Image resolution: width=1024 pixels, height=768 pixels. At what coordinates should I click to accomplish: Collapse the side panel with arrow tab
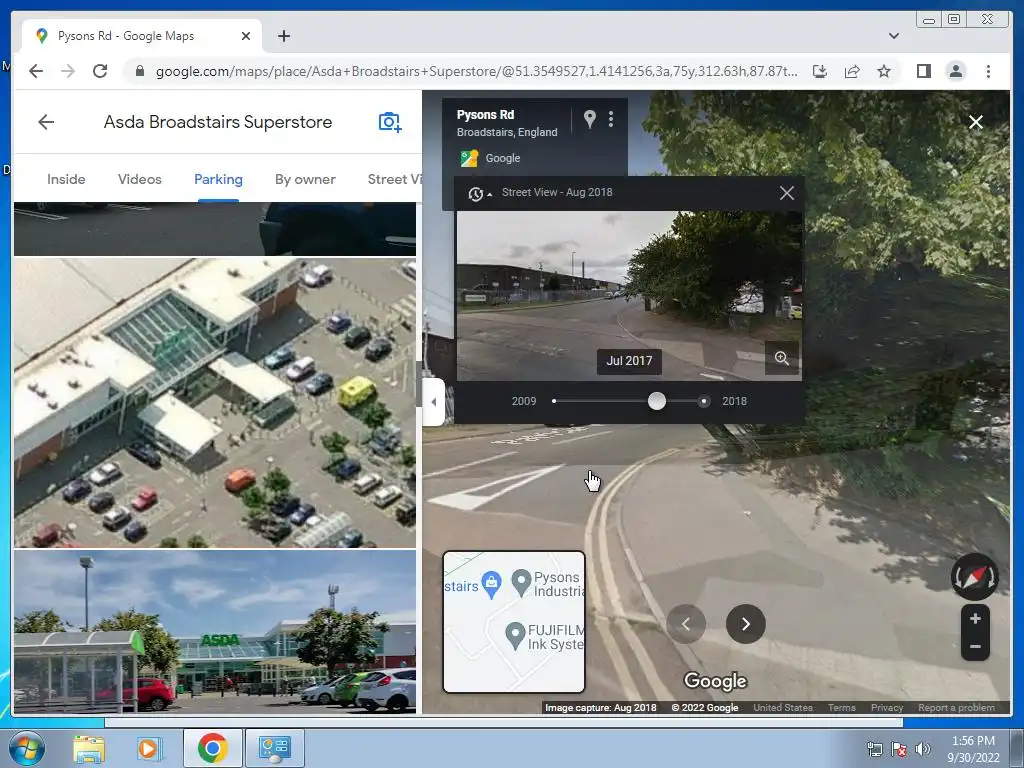(x=434, y=402)
